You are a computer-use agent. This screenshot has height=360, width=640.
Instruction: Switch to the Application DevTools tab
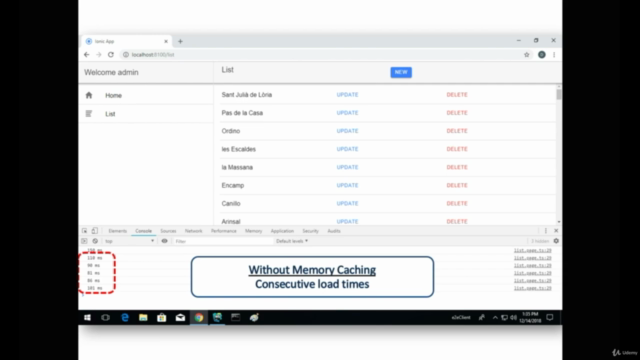coord(282,231)
